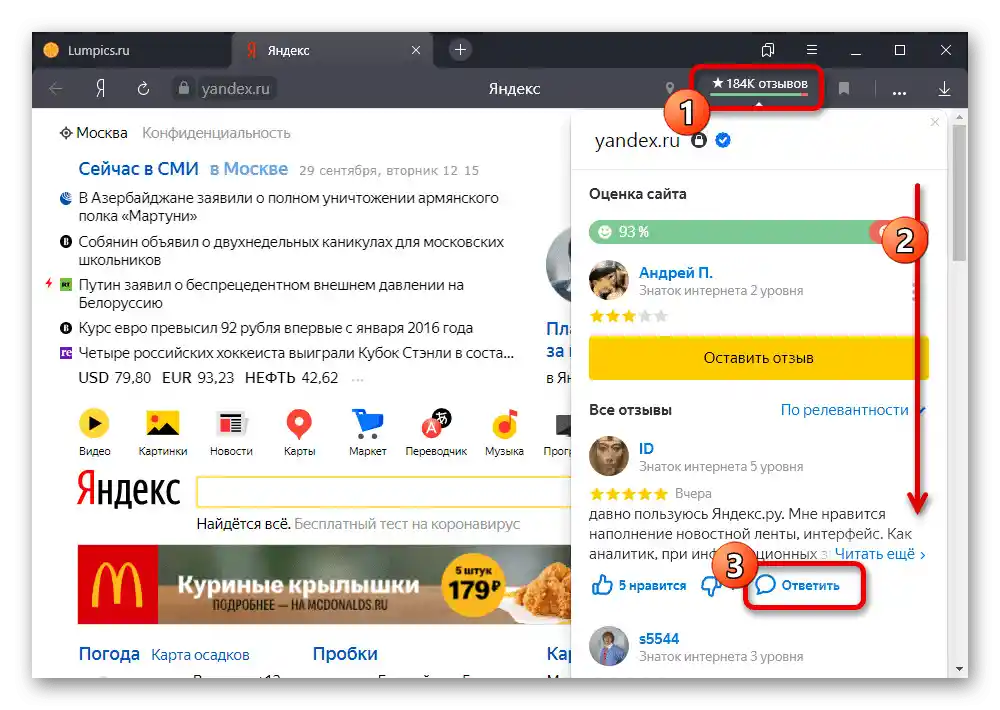Open the downloads panel
This screenshot has width=1000, height=710.
click(x=945, y=89)
